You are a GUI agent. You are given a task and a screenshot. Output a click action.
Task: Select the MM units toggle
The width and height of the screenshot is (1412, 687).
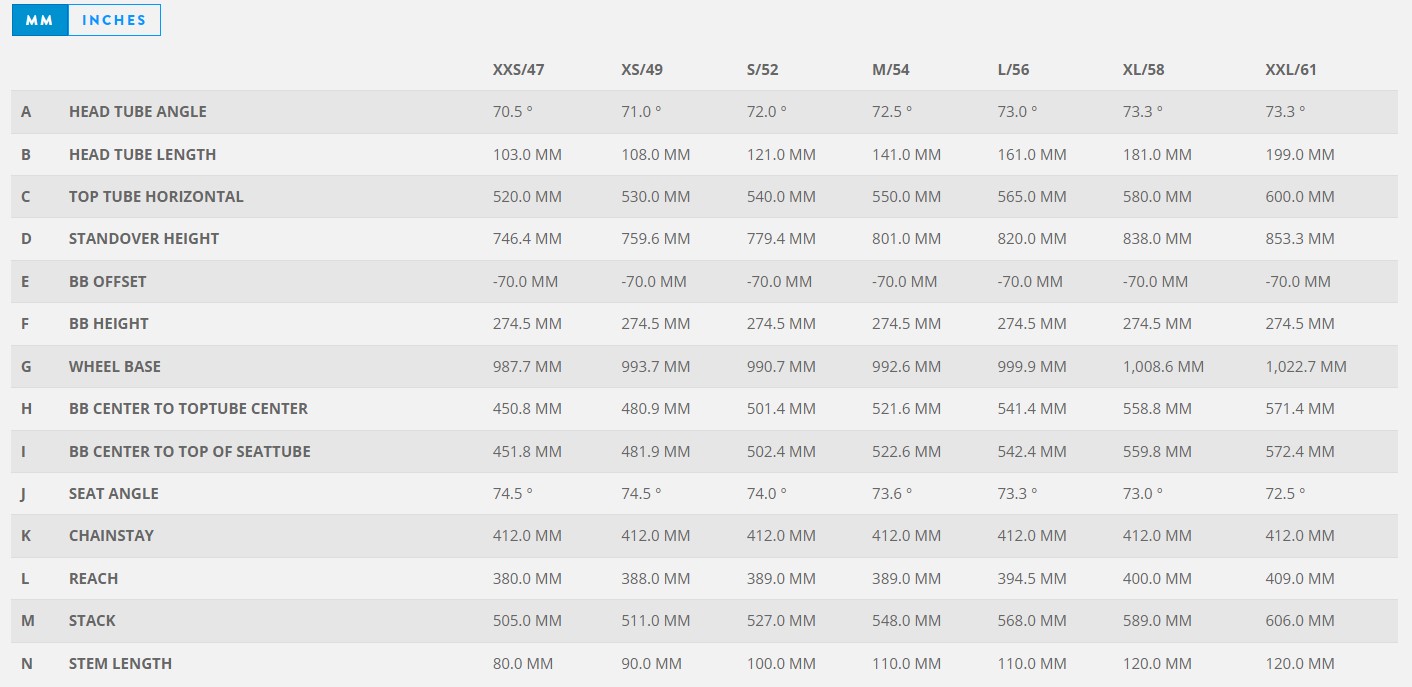pyautogui.click(x=40, y=20)
